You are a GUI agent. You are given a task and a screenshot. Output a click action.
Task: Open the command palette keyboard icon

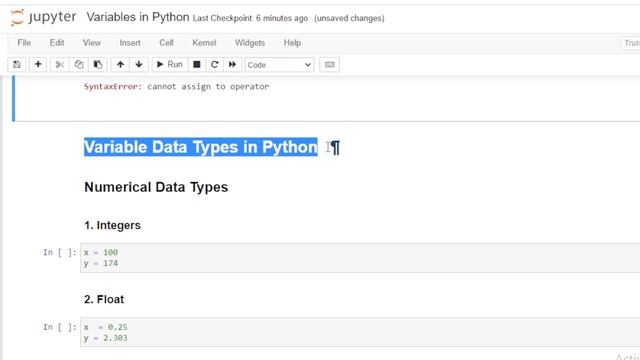[329, 64]
